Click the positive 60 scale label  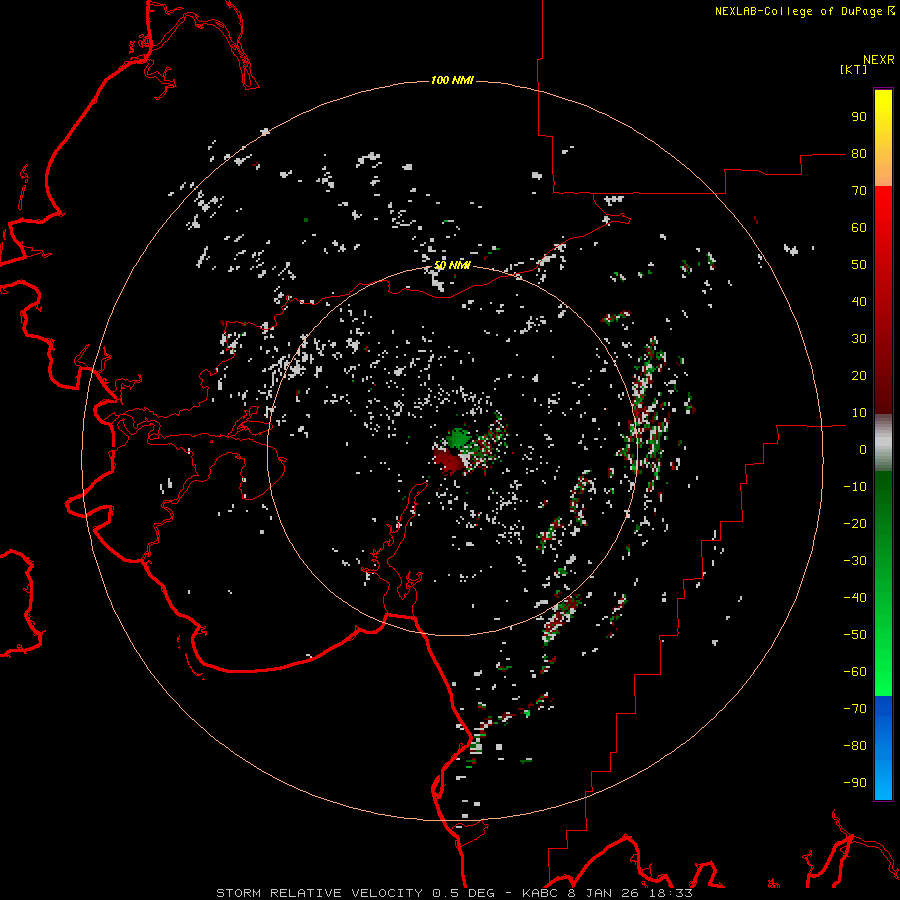click(859, 228)
